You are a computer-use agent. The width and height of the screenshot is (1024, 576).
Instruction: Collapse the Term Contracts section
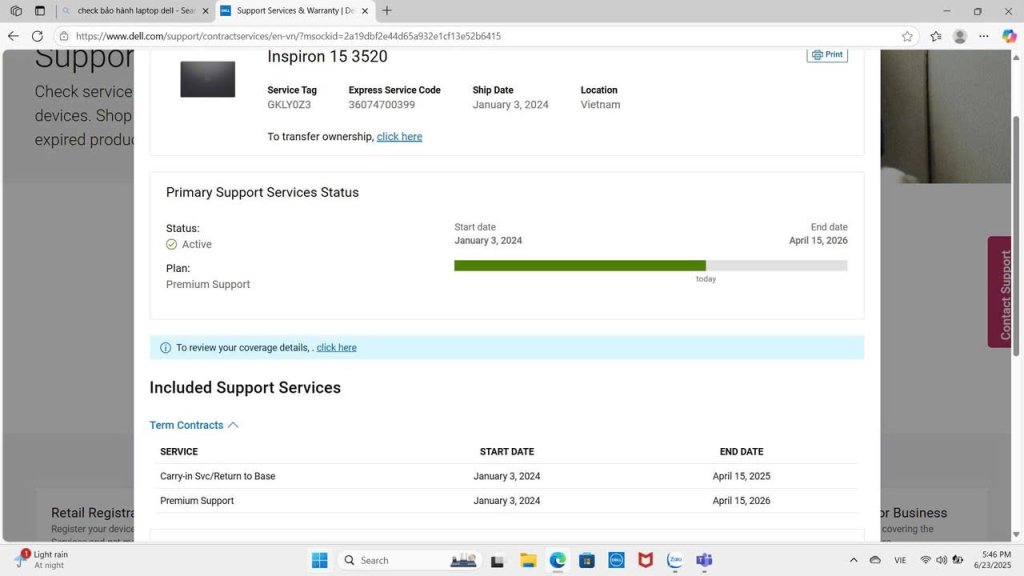(194, 425)
